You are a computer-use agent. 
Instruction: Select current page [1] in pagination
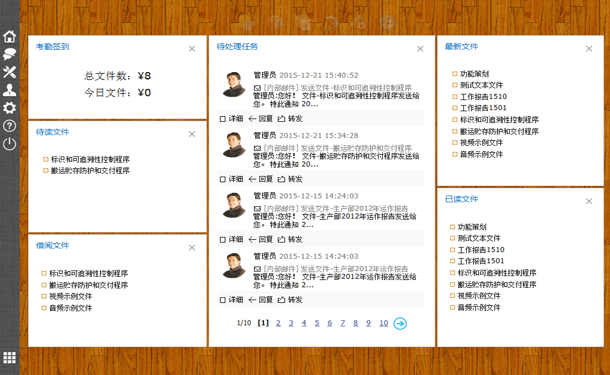coord(263,323)
